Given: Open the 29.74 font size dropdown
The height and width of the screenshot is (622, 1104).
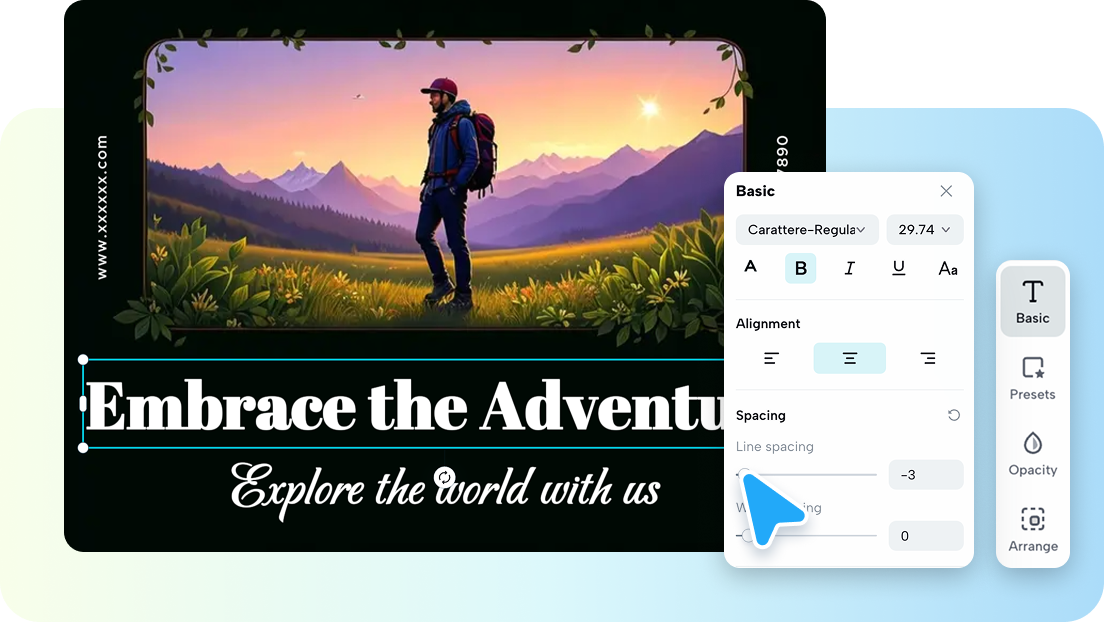Looking at the screenshot, I should 925,230.
